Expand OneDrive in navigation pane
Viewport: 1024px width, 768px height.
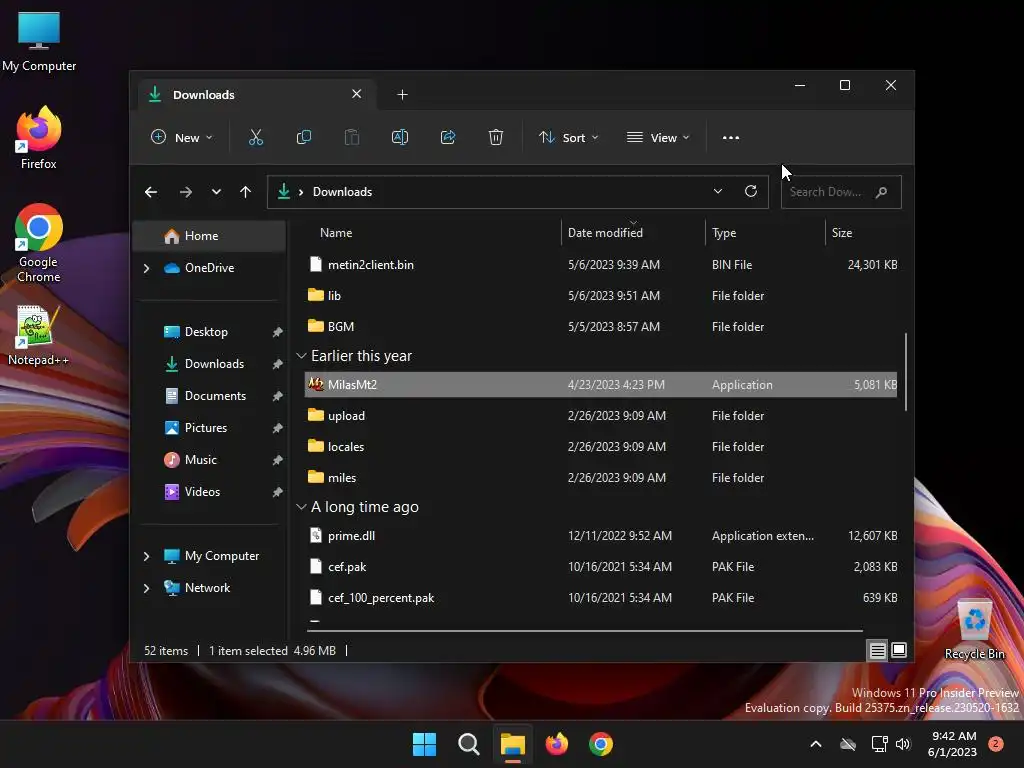(x=146, y=268)
